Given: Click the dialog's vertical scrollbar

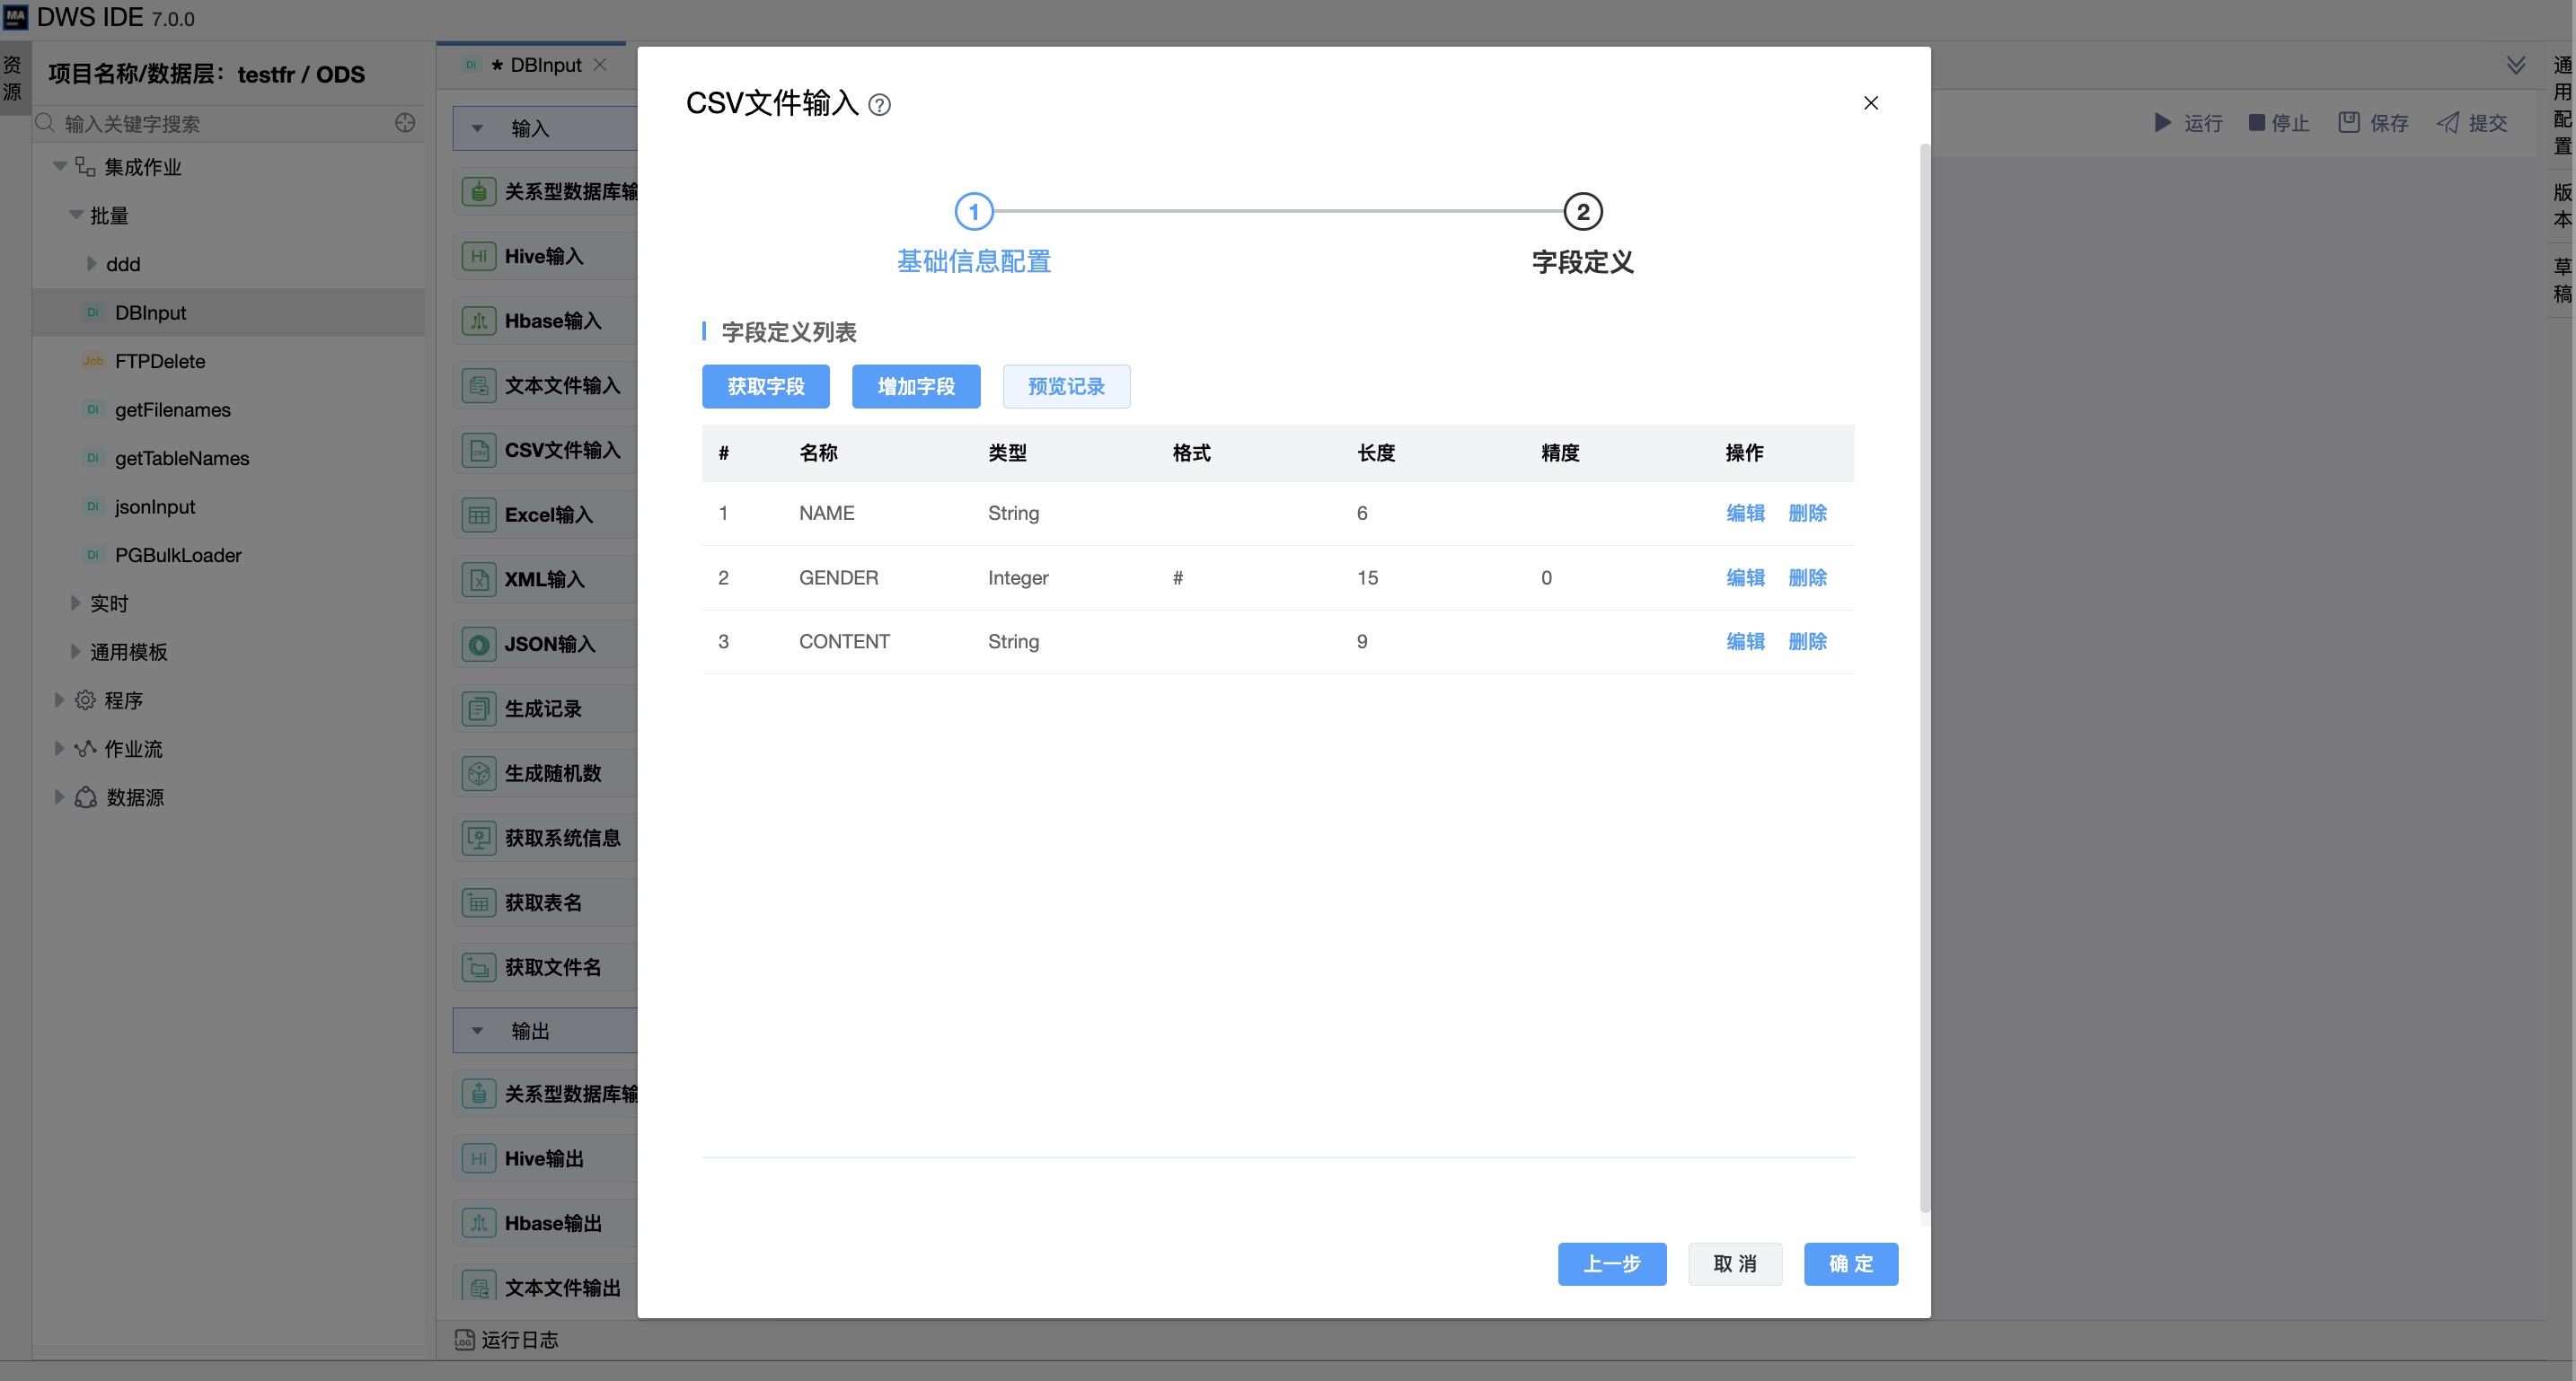Looking at the screenshot, I should pos(1924,680).
